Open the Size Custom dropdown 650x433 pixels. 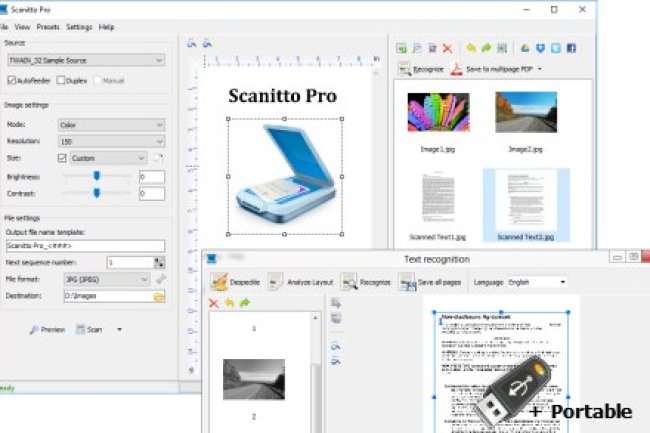pyautogui.click(x=108, y=158)
